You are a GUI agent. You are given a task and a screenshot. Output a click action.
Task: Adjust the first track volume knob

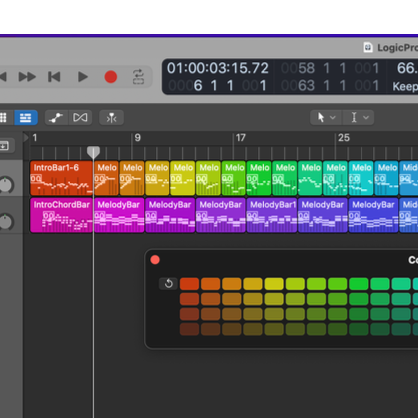click(6, 185)
